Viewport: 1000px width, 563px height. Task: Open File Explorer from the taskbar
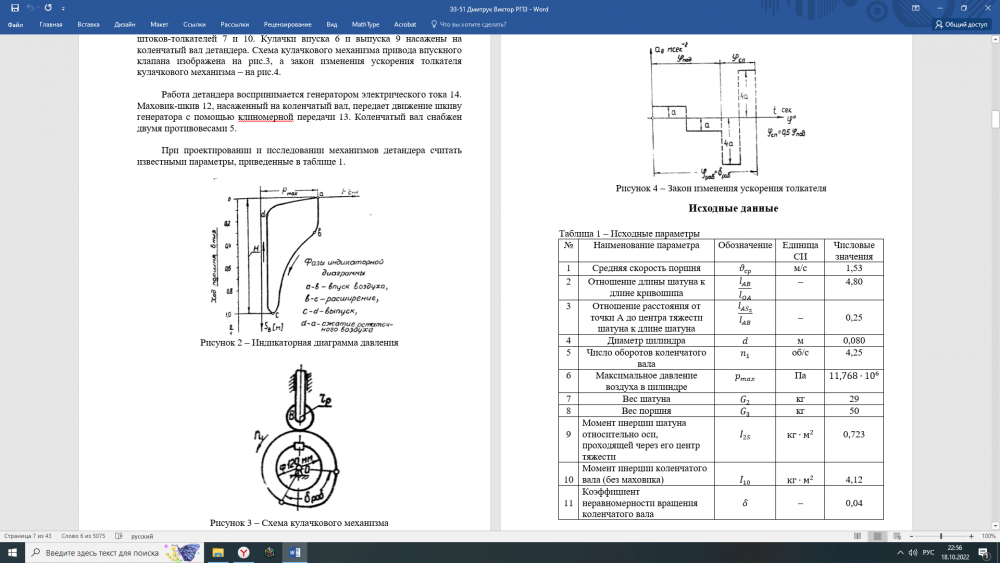[218, 553]
